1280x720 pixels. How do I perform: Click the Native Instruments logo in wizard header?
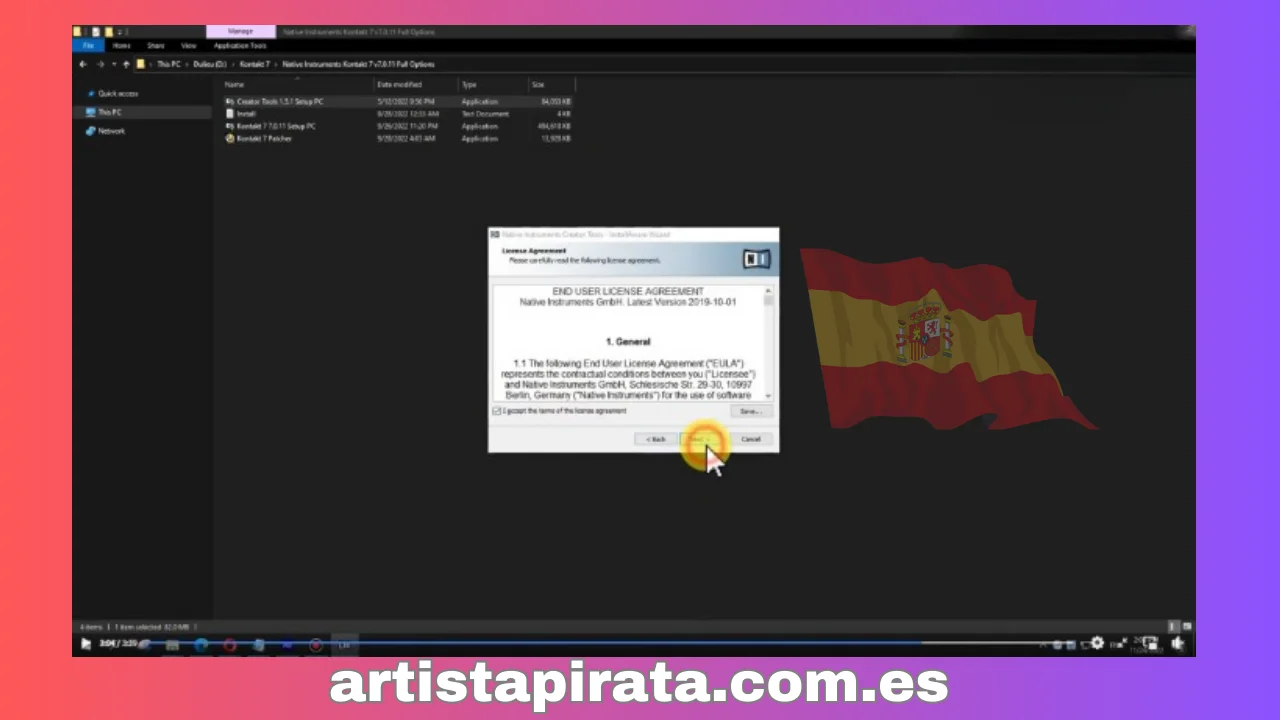(757, 259)
